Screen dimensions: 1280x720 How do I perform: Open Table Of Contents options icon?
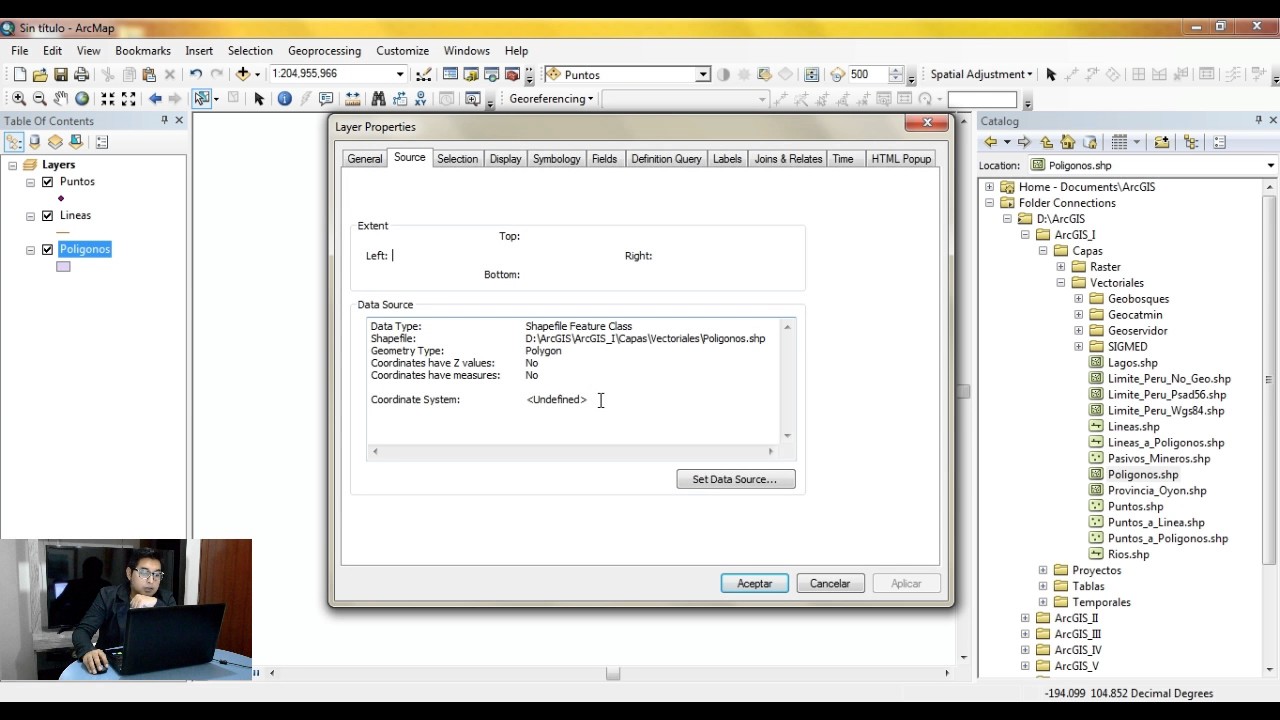102,142
